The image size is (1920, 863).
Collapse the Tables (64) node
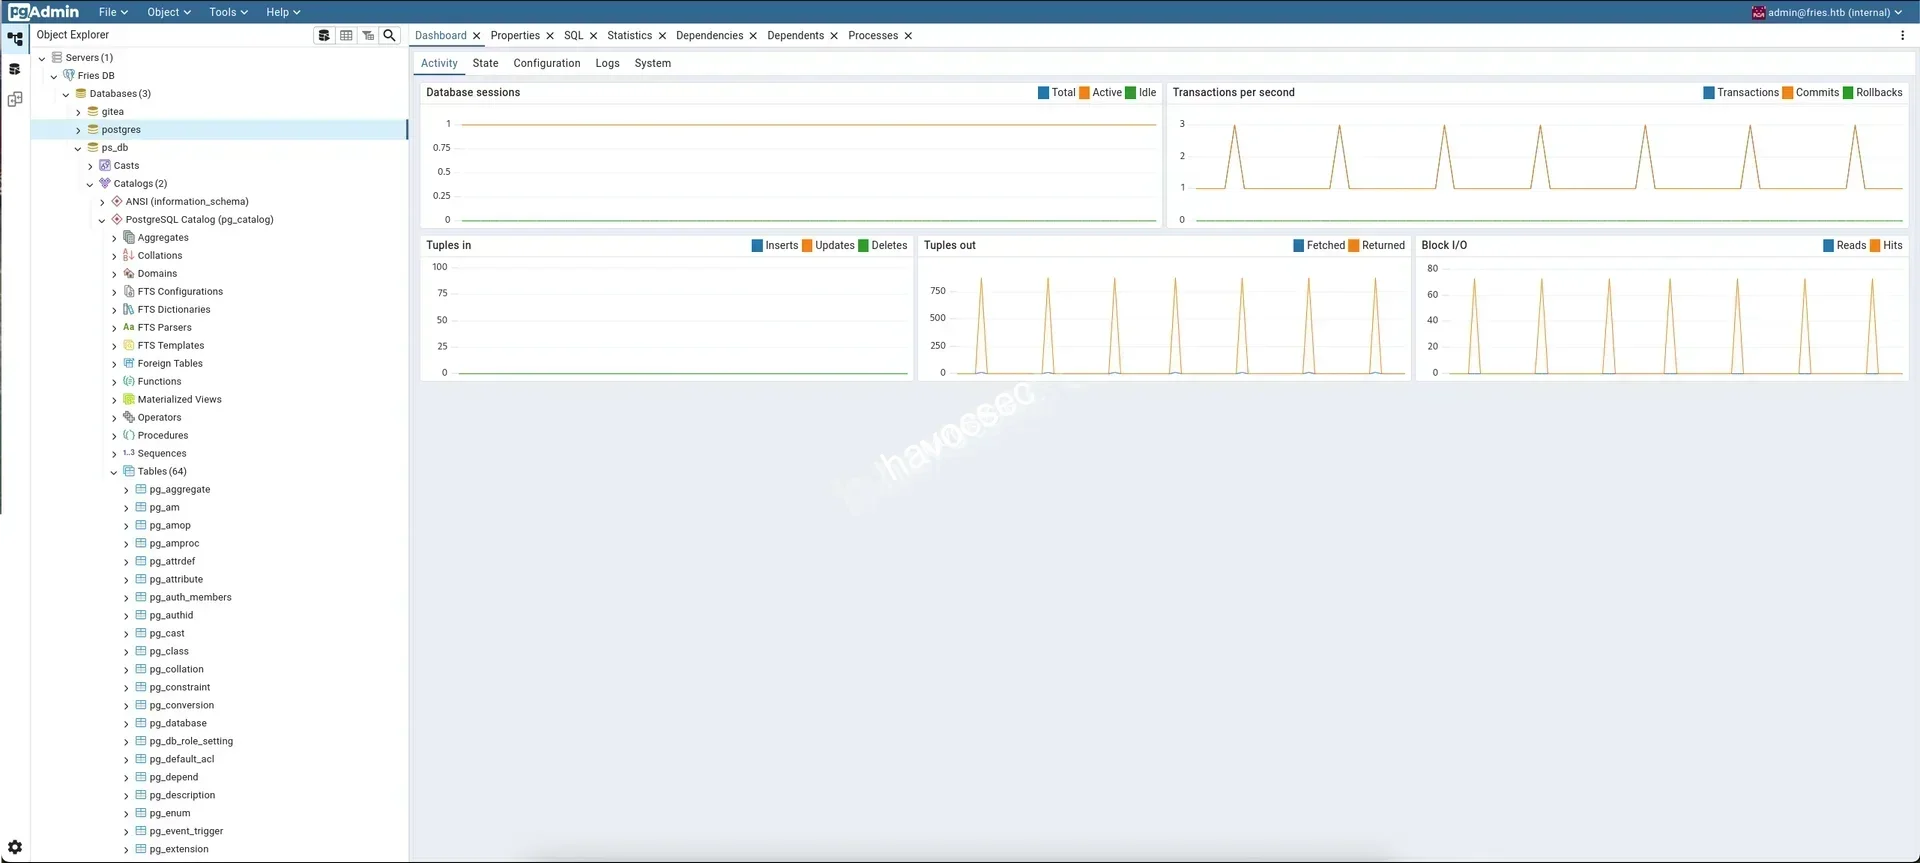coord(114,472)
